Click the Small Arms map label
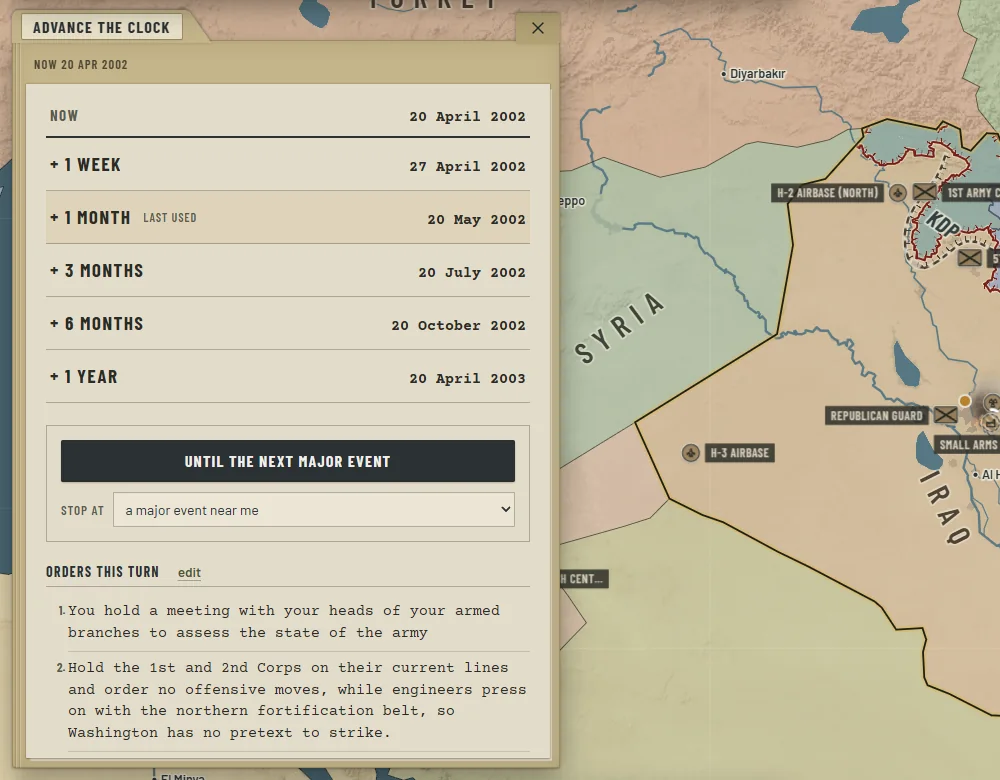Viewport: 1000px width, 780px height. pos(967,445)
